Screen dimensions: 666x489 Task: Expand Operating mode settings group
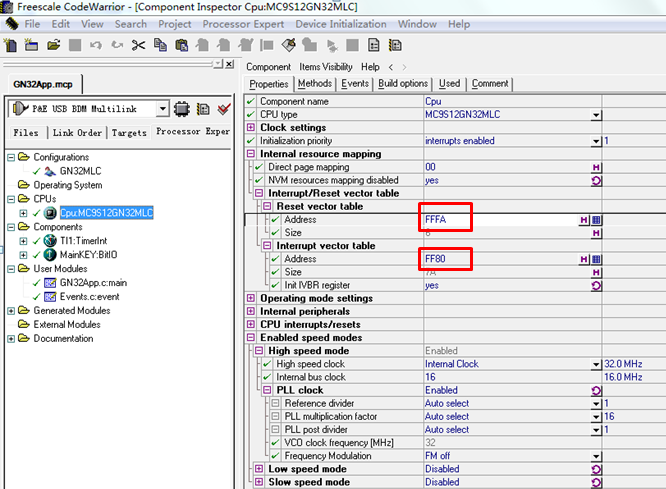coord(251,298)
